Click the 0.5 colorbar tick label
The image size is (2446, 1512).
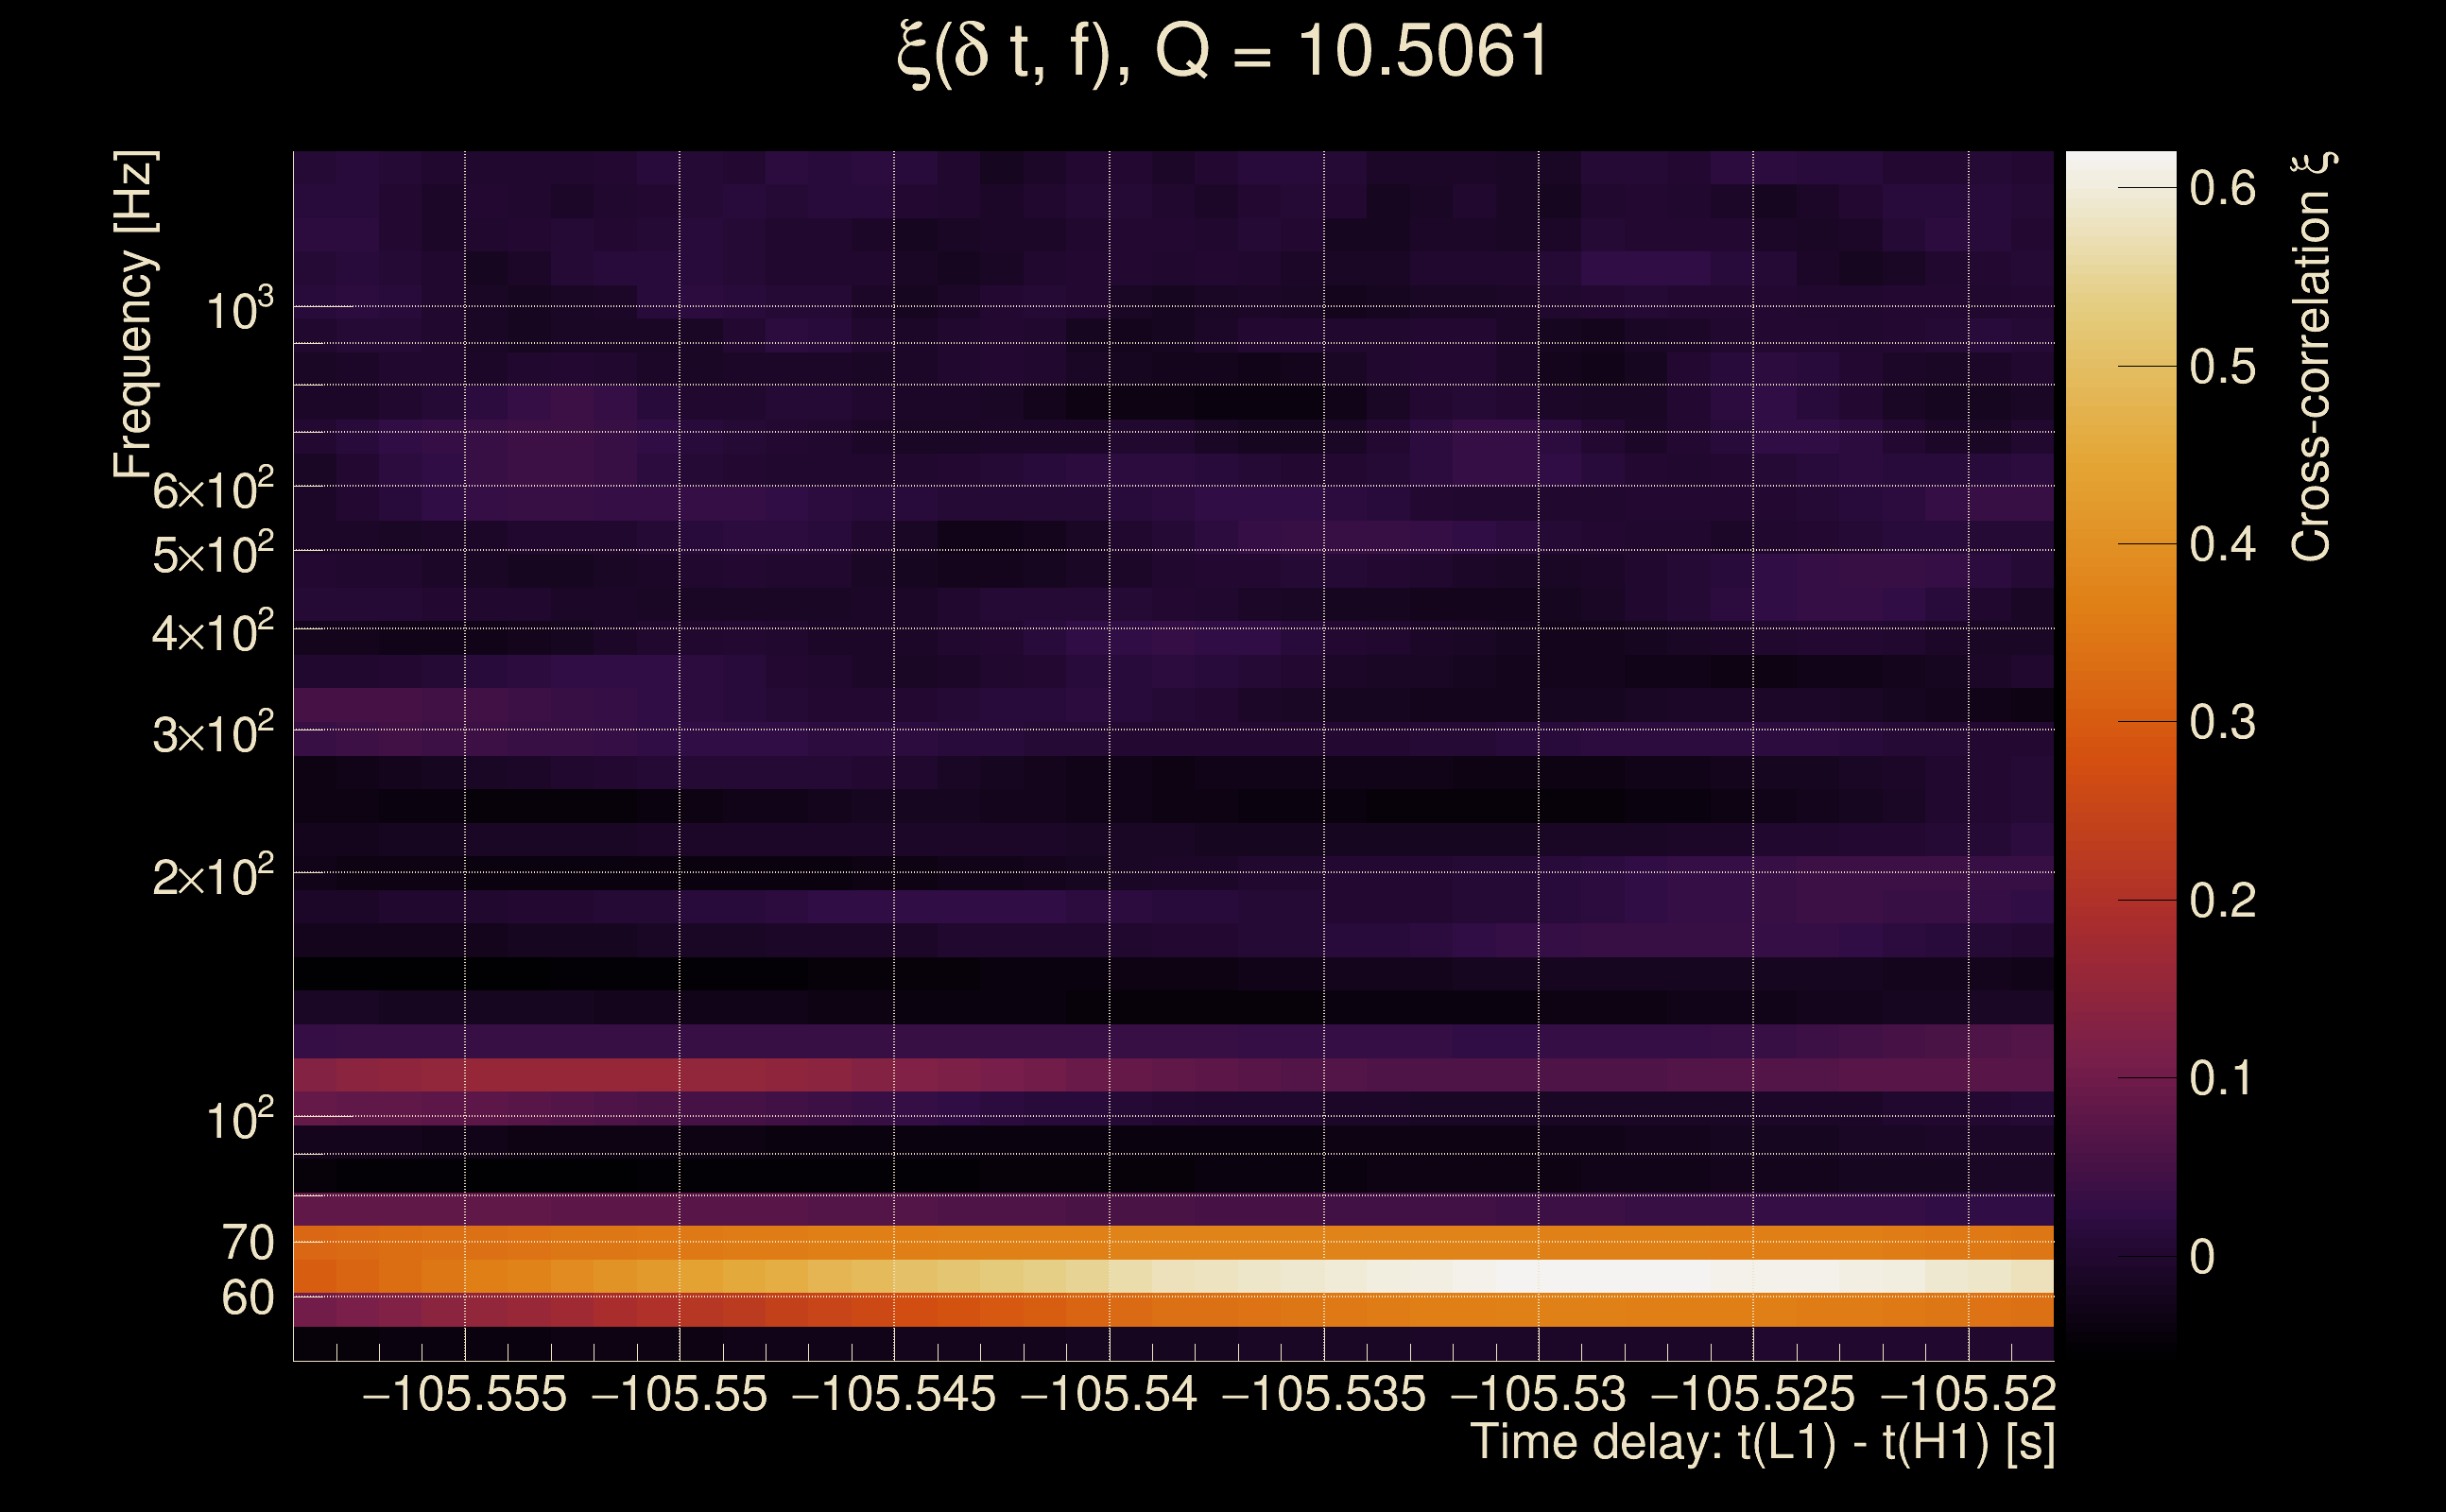tap(2222, 367)
